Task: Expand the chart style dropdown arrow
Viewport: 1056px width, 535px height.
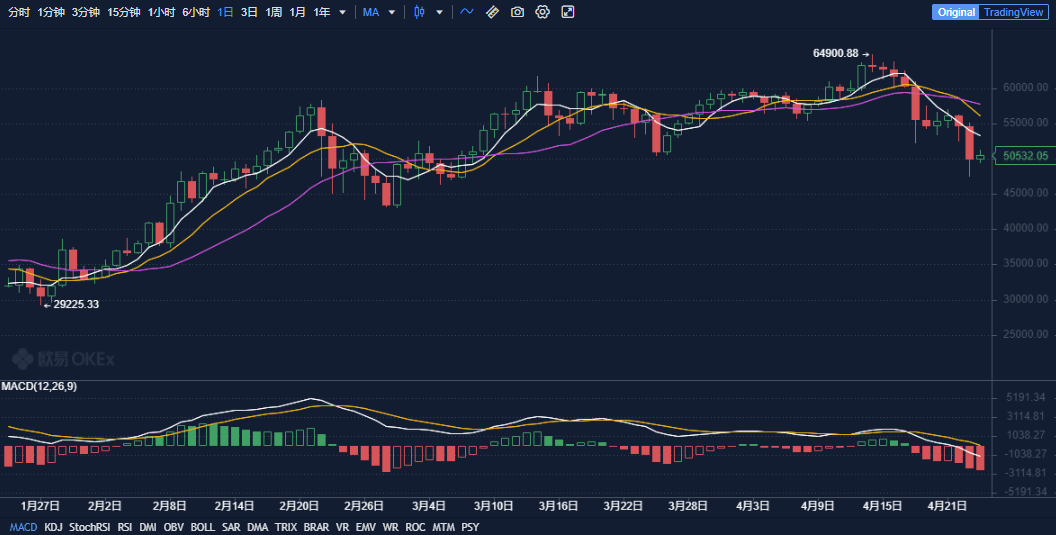Action: 437,13
